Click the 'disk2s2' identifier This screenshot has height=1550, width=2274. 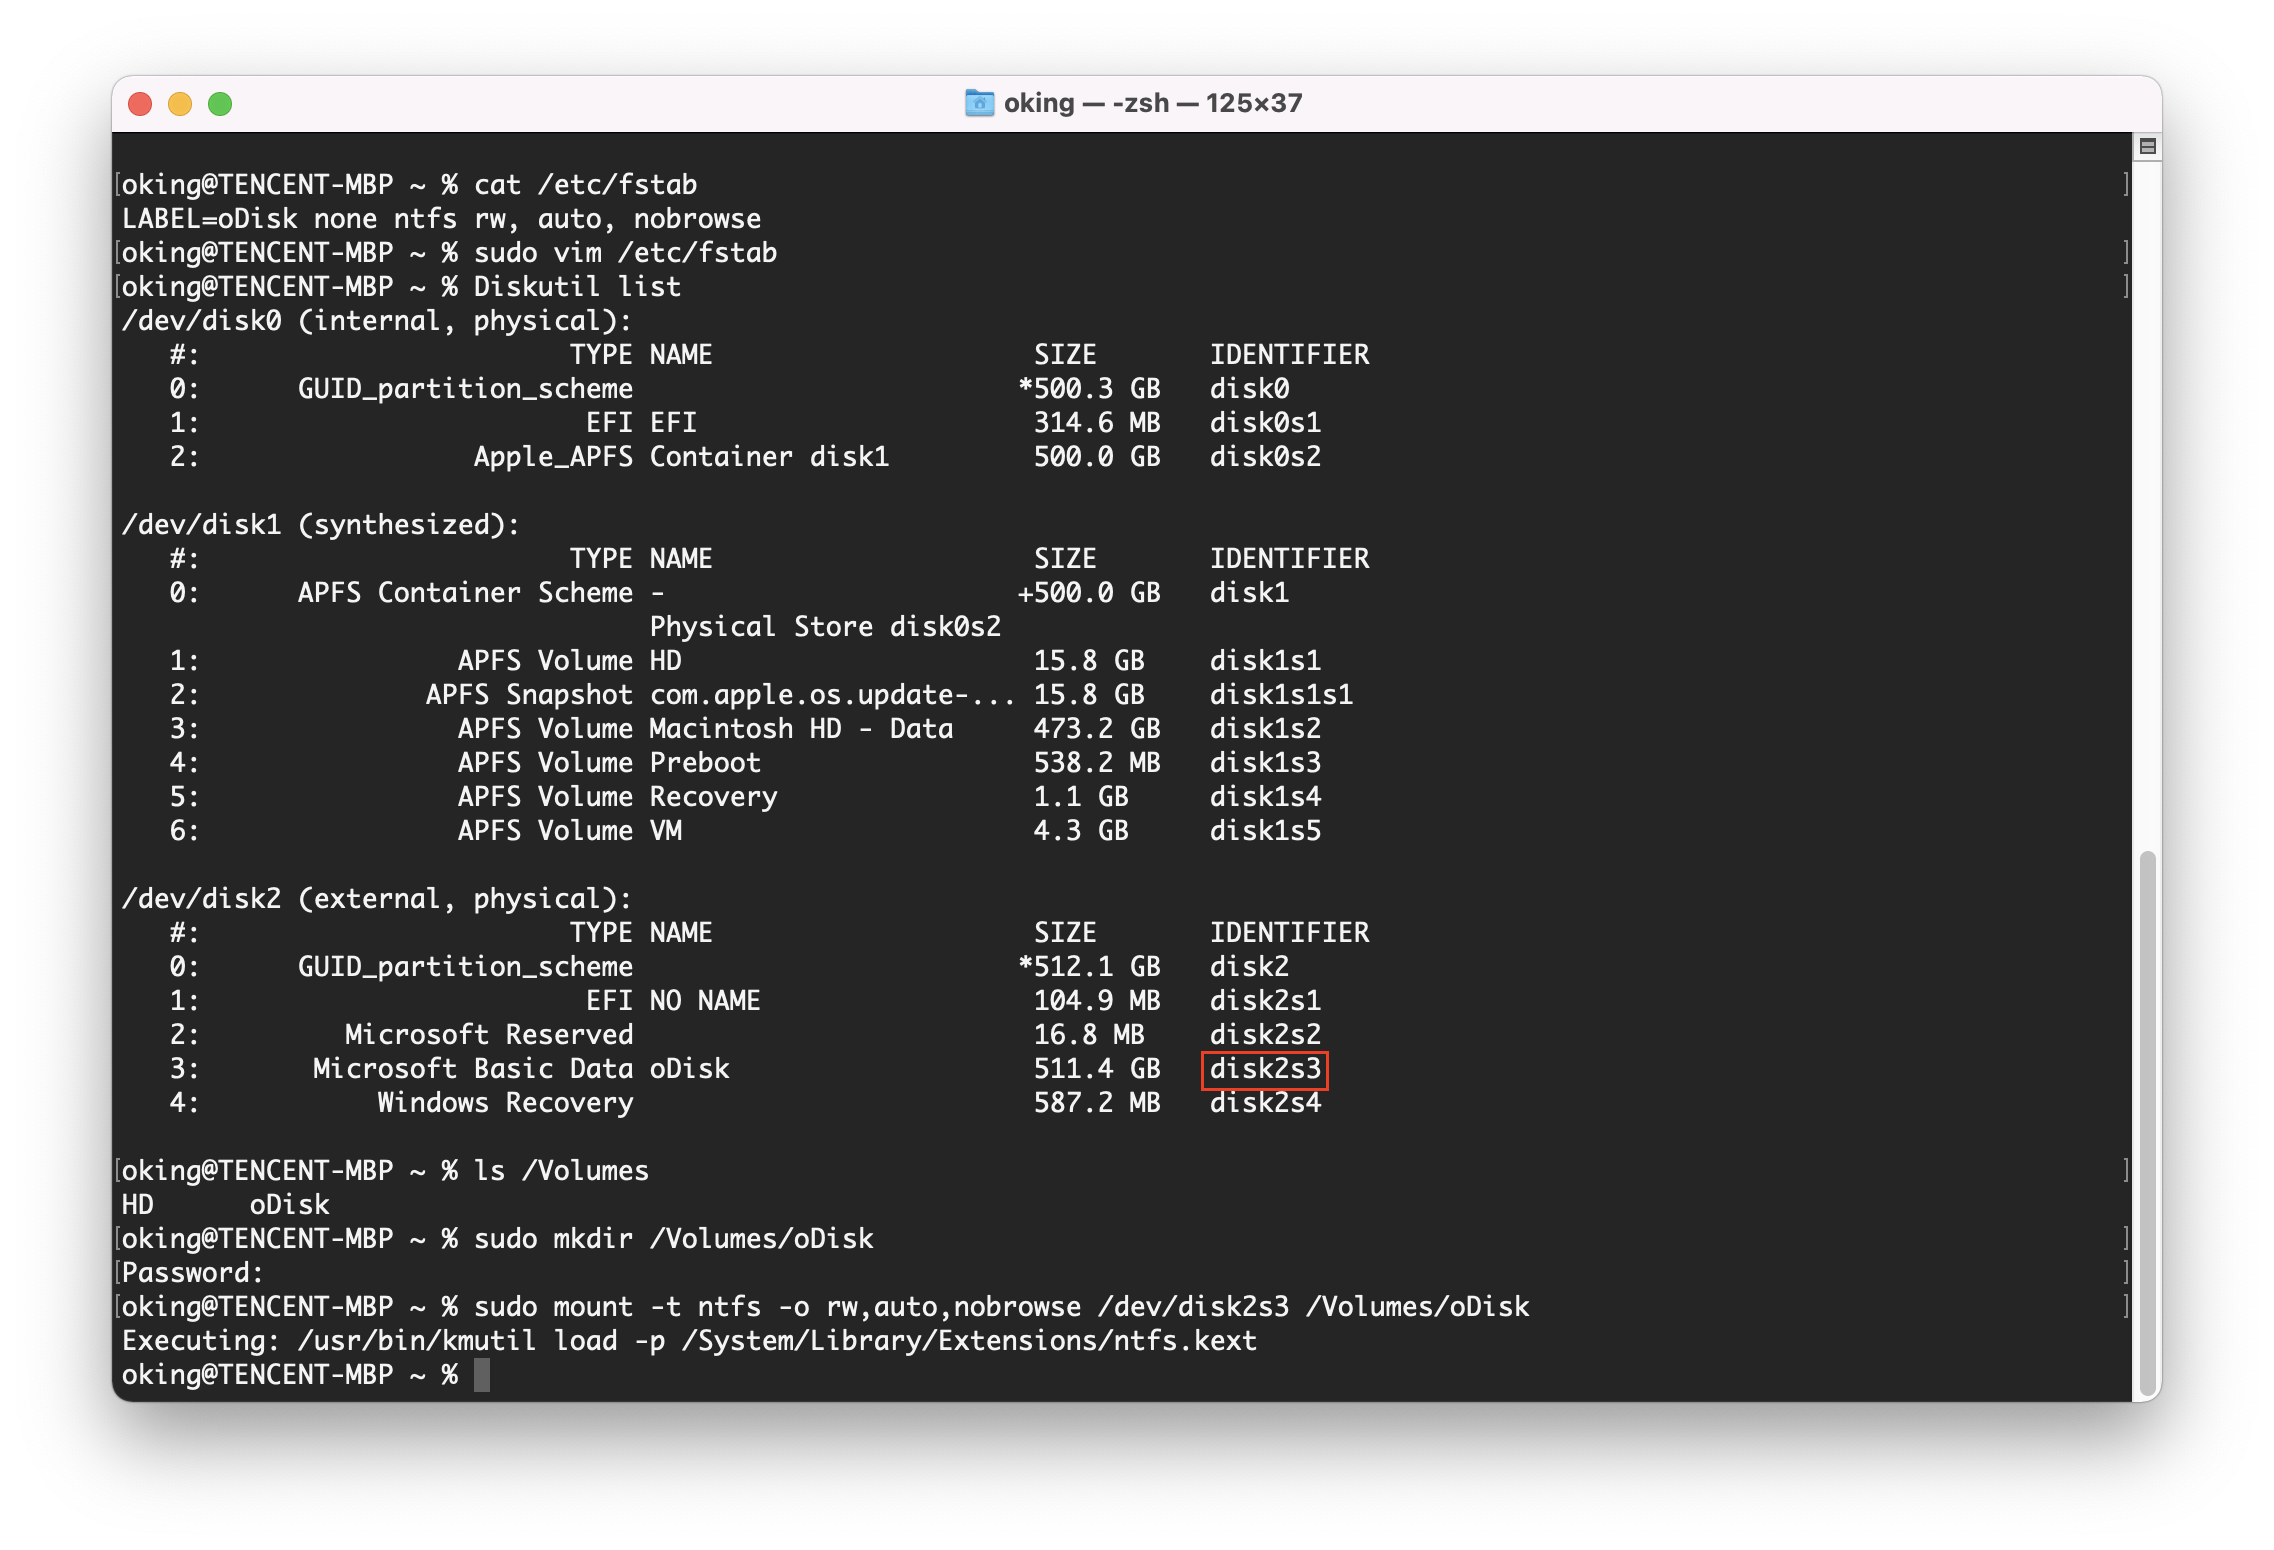(1265, 1035)
